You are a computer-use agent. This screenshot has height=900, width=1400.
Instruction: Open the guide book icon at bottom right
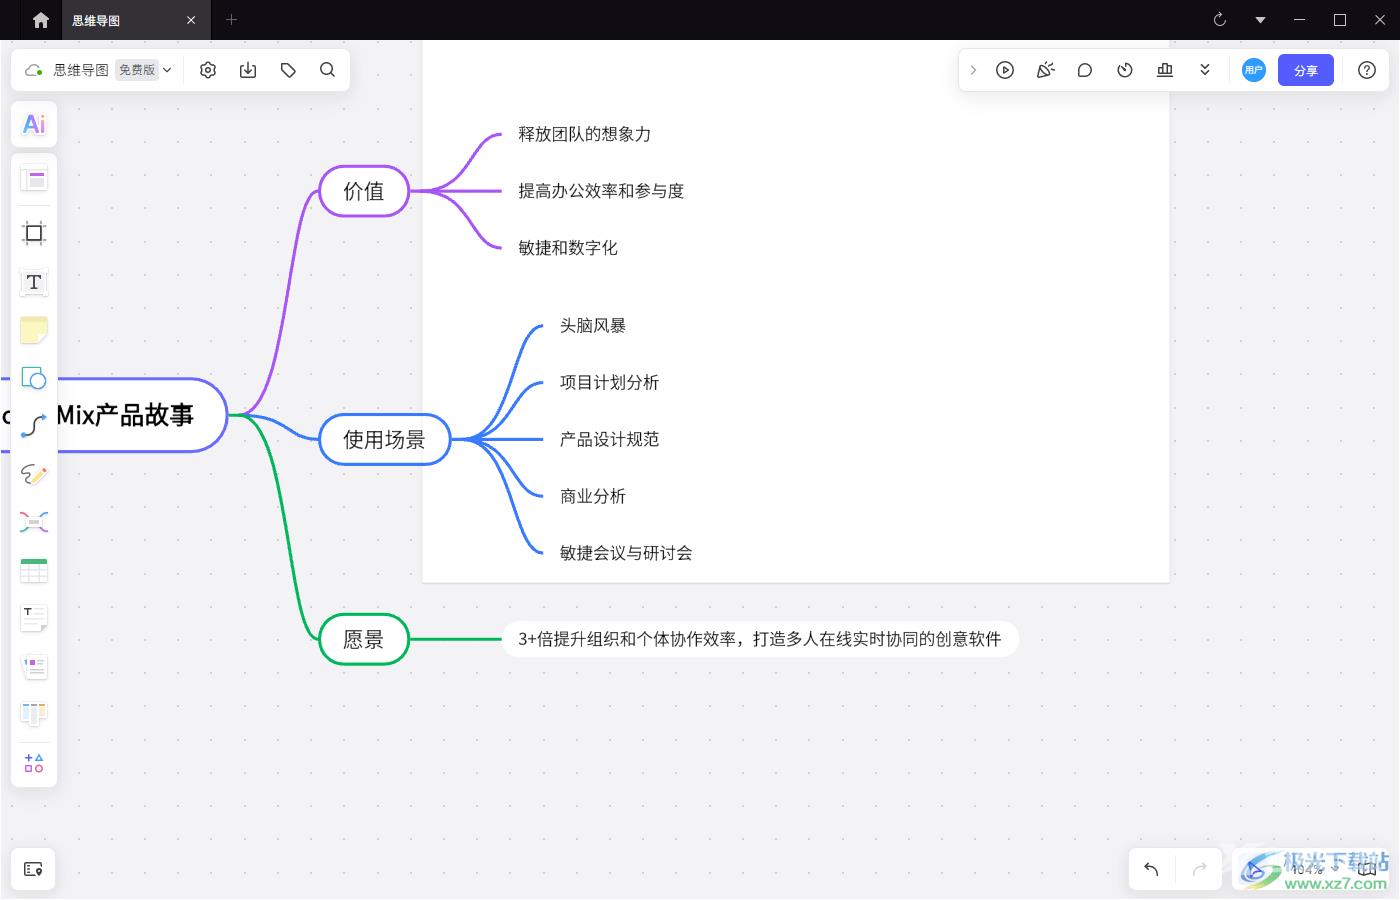[x=1367, y=869]
